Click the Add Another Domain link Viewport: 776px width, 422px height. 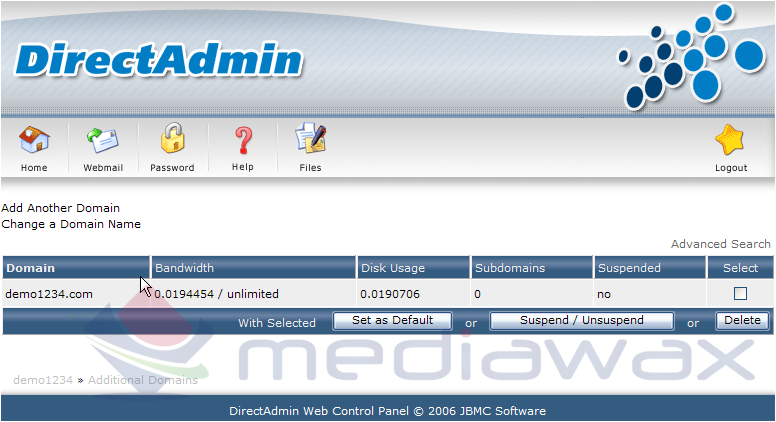pos(60,208)
